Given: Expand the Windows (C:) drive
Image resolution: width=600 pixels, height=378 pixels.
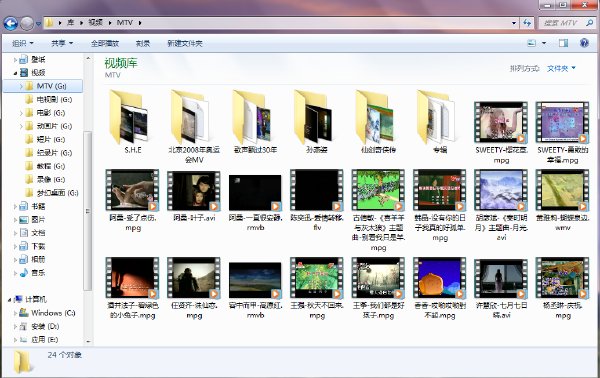Looking at the screenshot, I should pyautogui.click(x=15, y=313).
